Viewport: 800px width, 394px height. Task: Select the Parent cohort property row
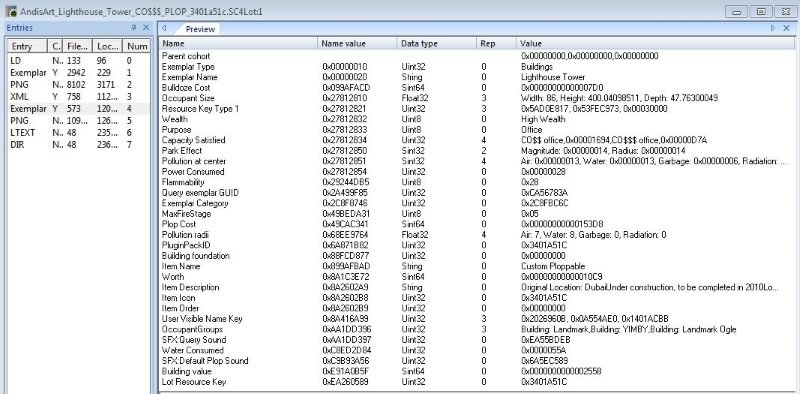[x=477, y=56]
